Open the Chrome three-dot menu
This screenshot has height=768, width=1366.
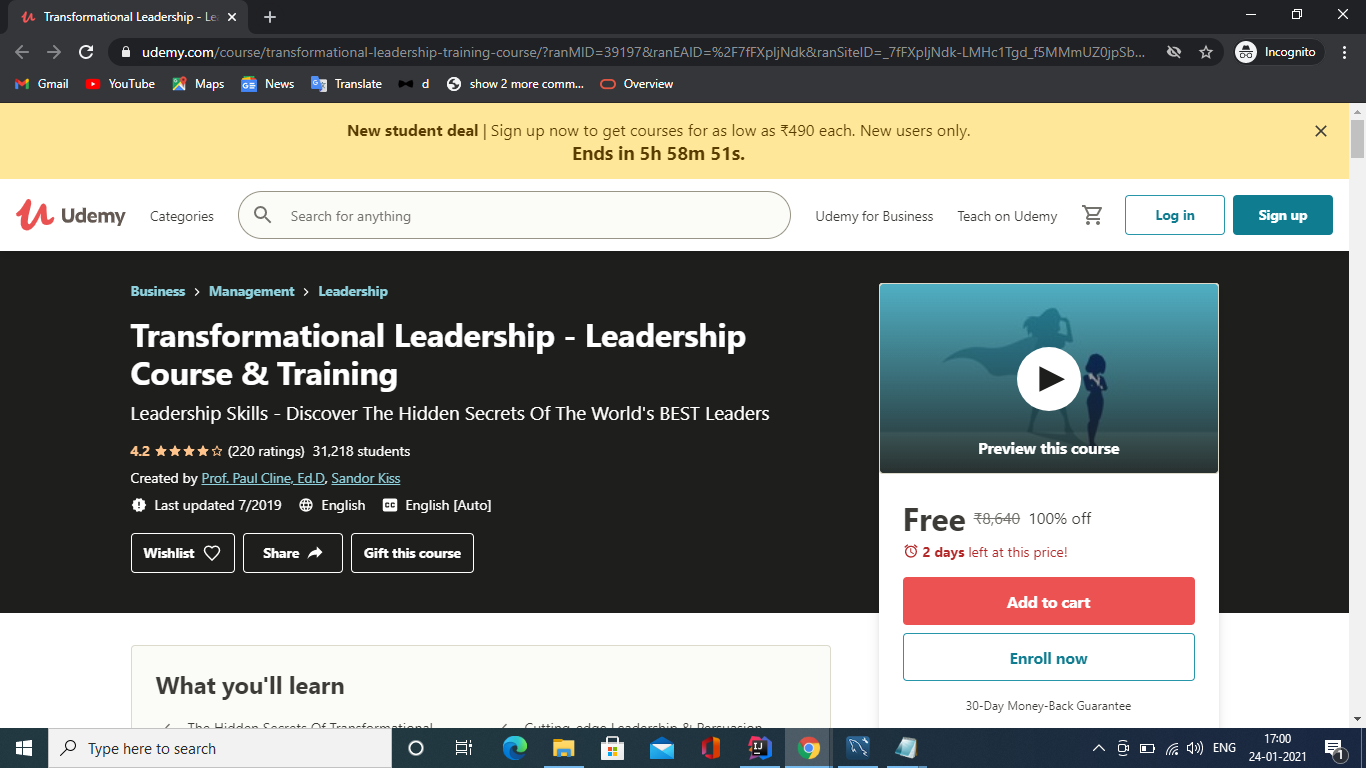(x=1344, y=52)
